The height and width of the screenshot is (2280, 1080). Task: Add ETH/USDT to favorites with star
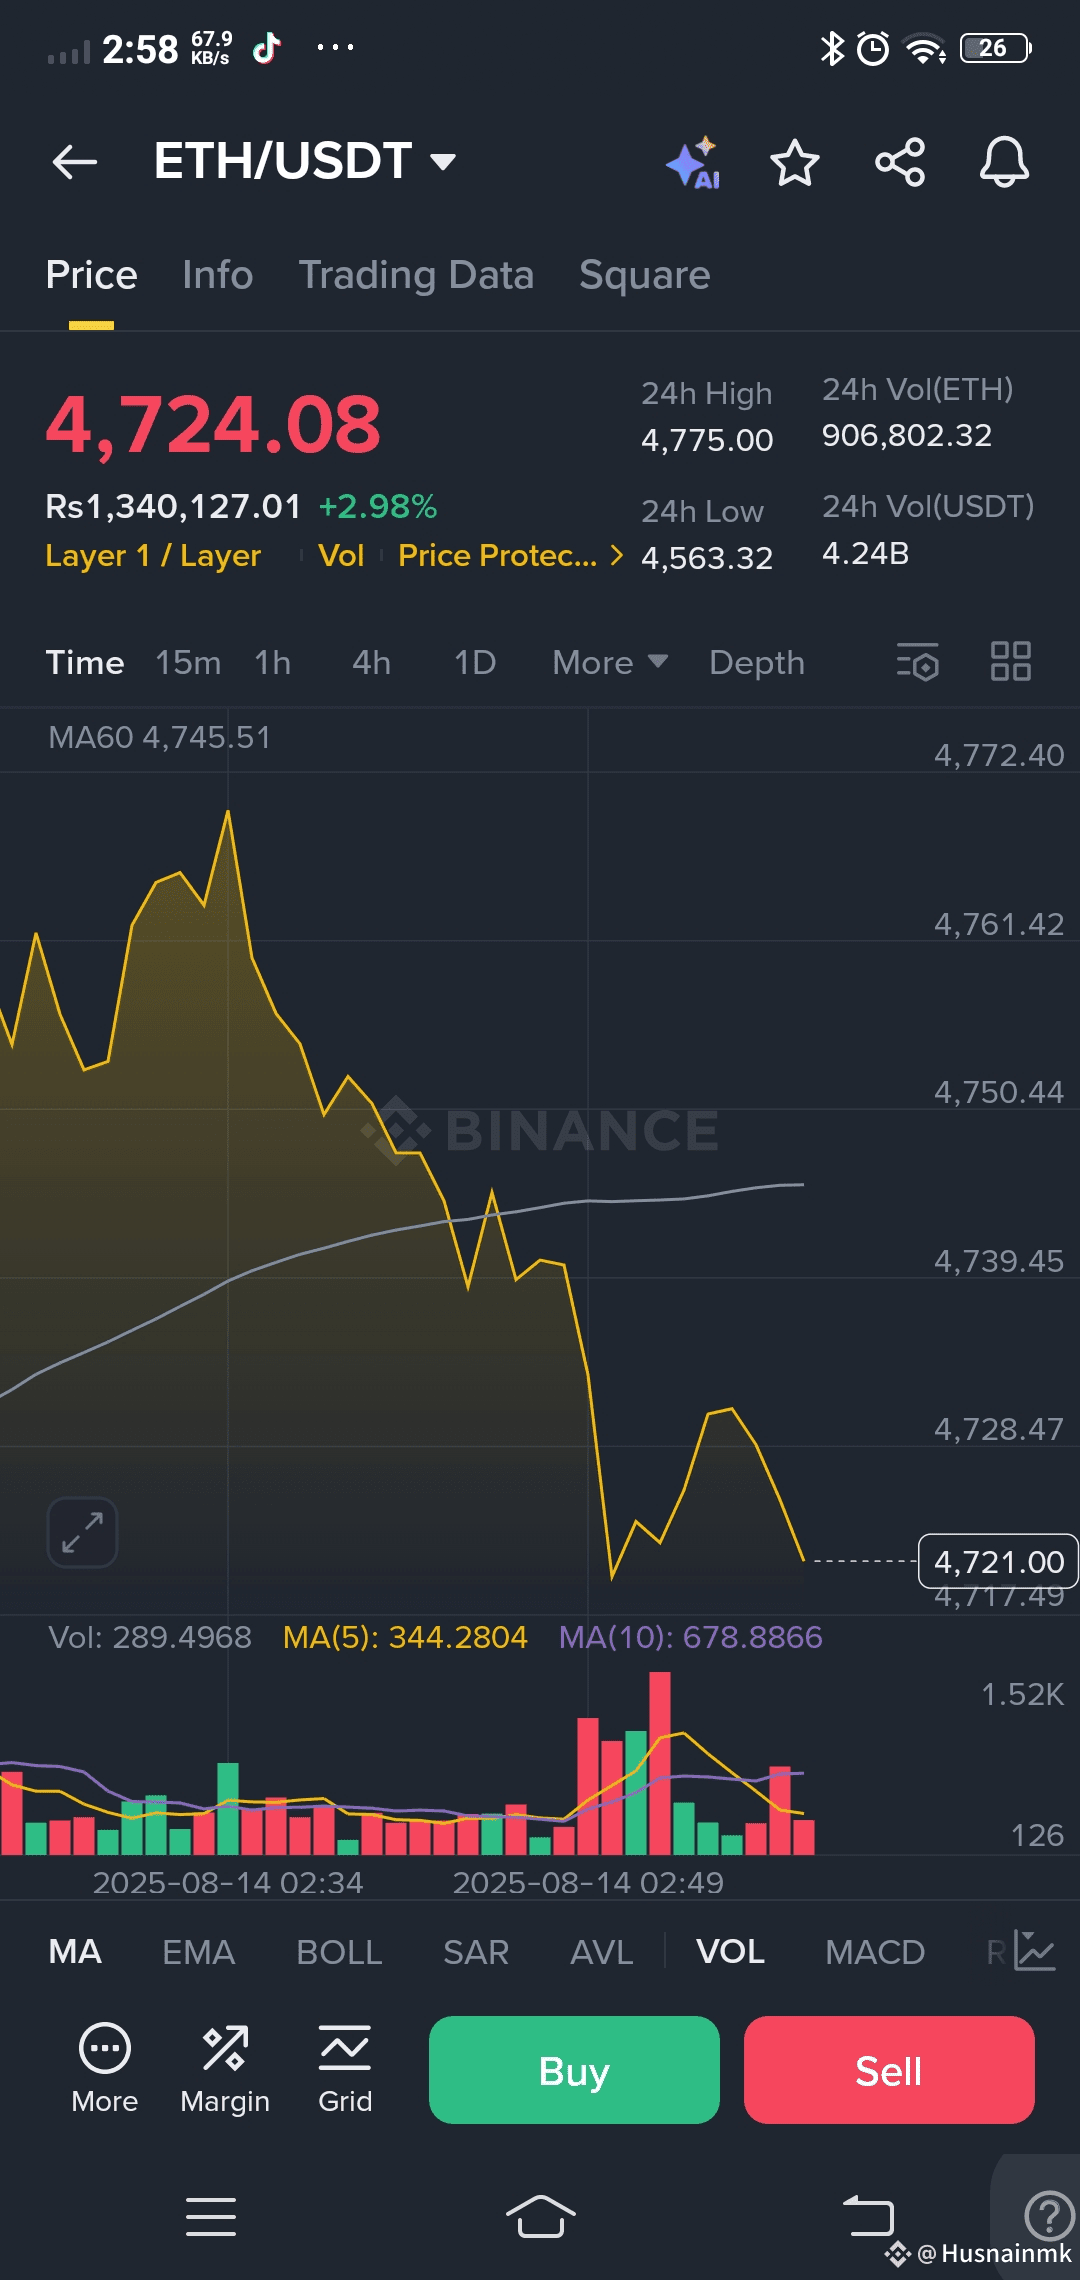(795, 162)
